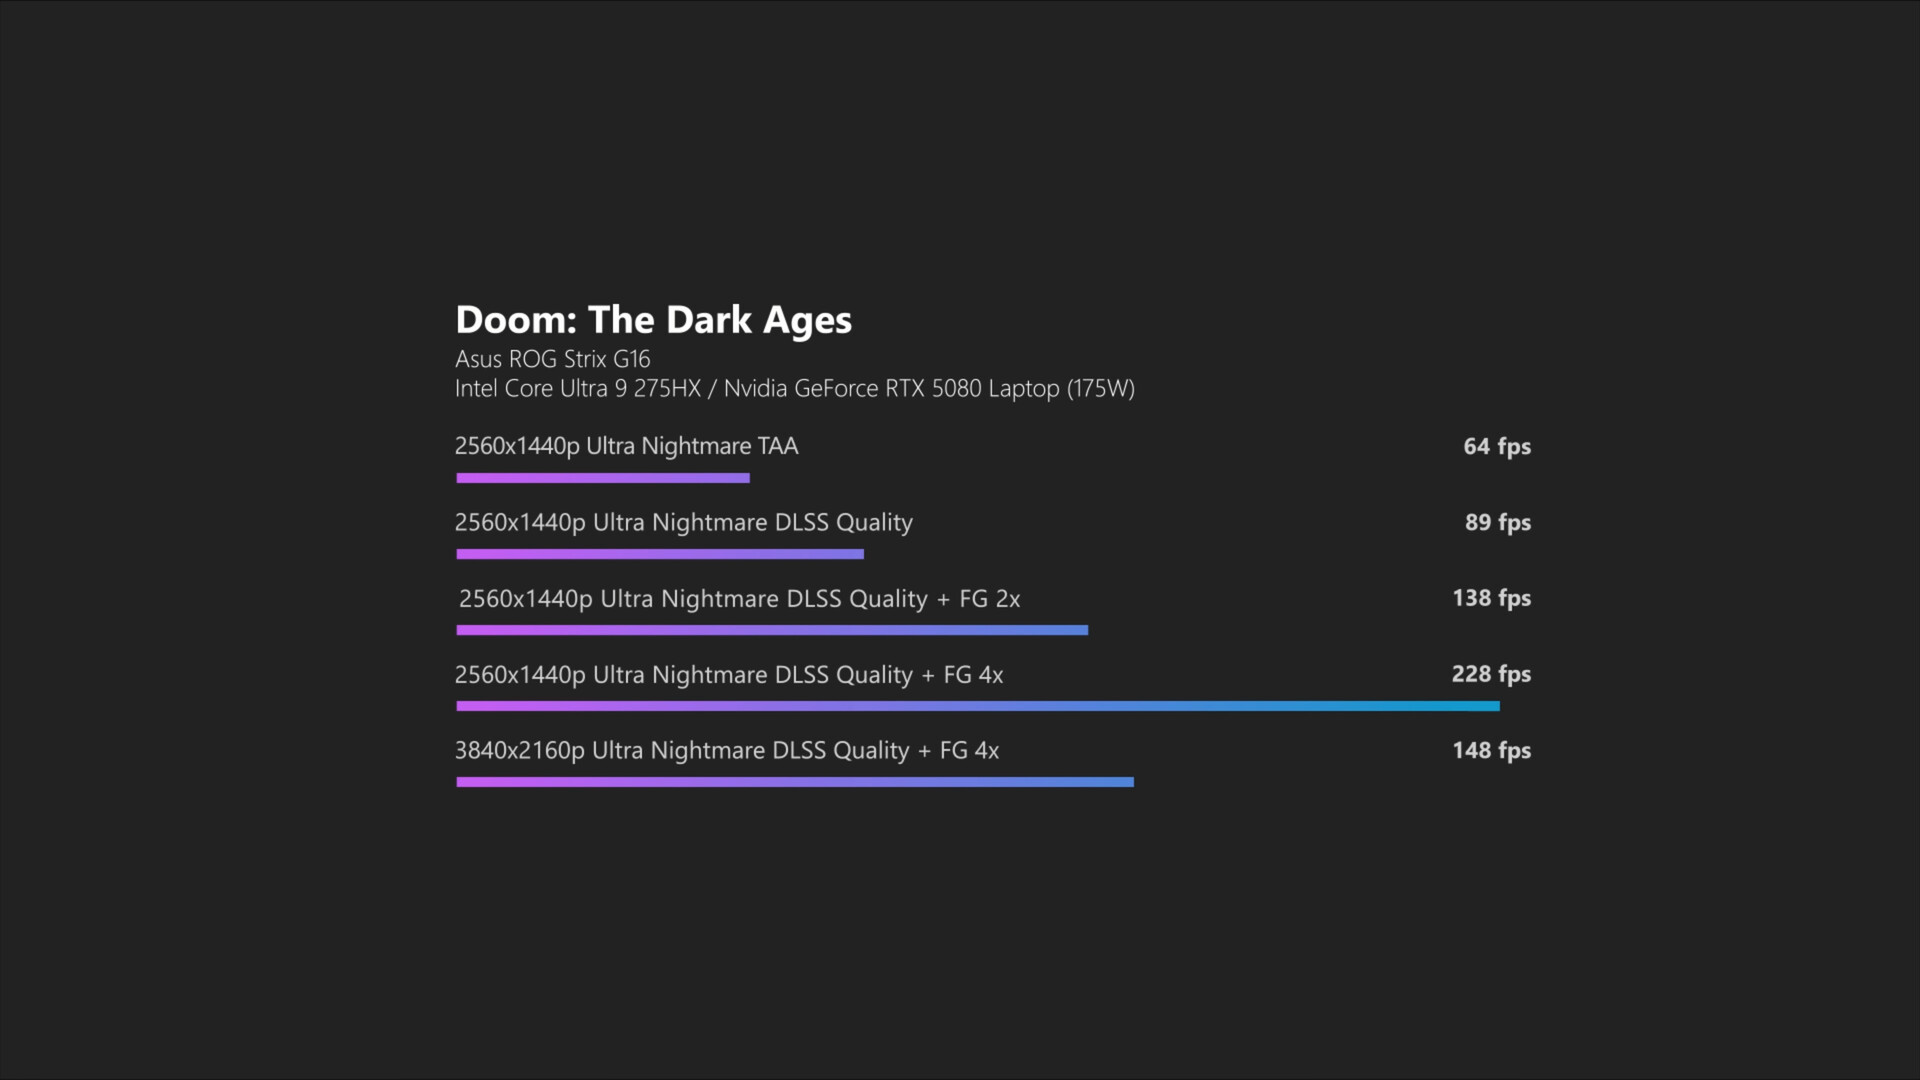
Task: Click the 1440p DLSS Quality label without FG
Action: 683,522
